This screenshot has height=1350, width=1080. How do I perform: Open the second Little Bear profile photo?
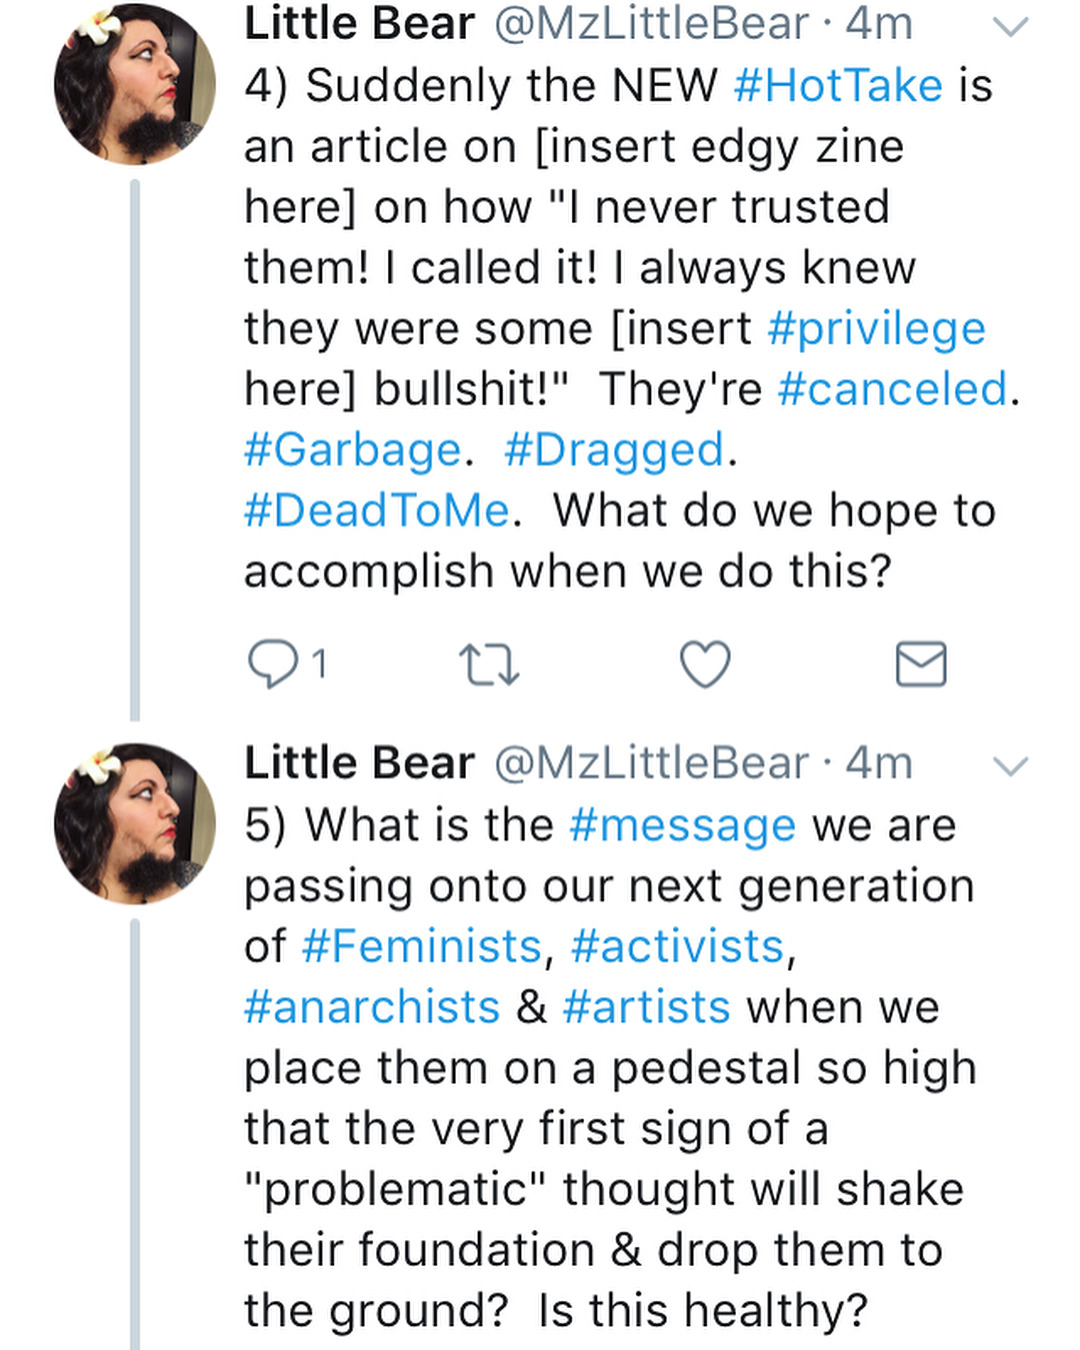coord(134,823)
